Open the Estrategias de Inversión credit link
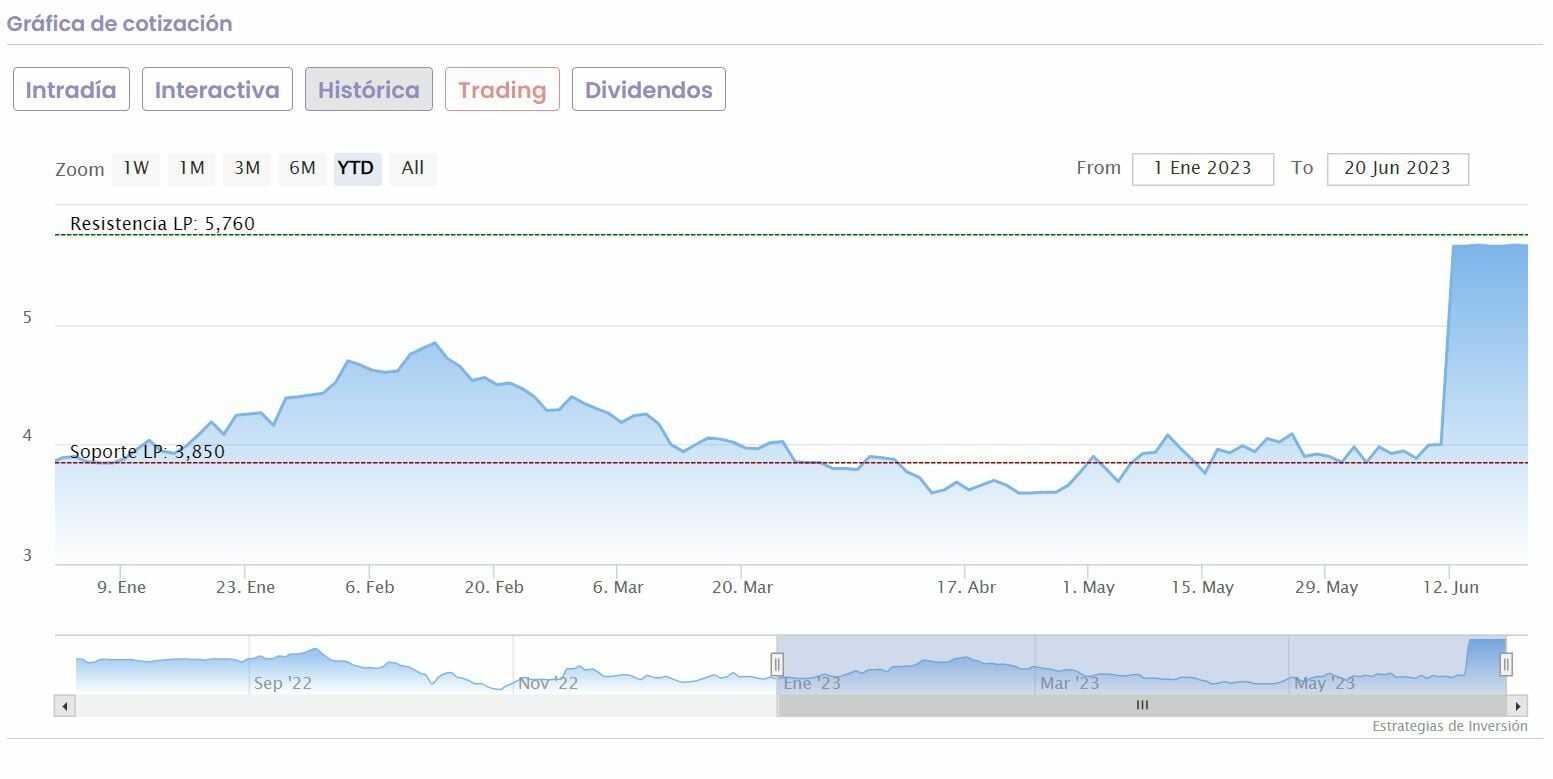This screenshot has width=1553, height=779. (x=1449, y=727)
